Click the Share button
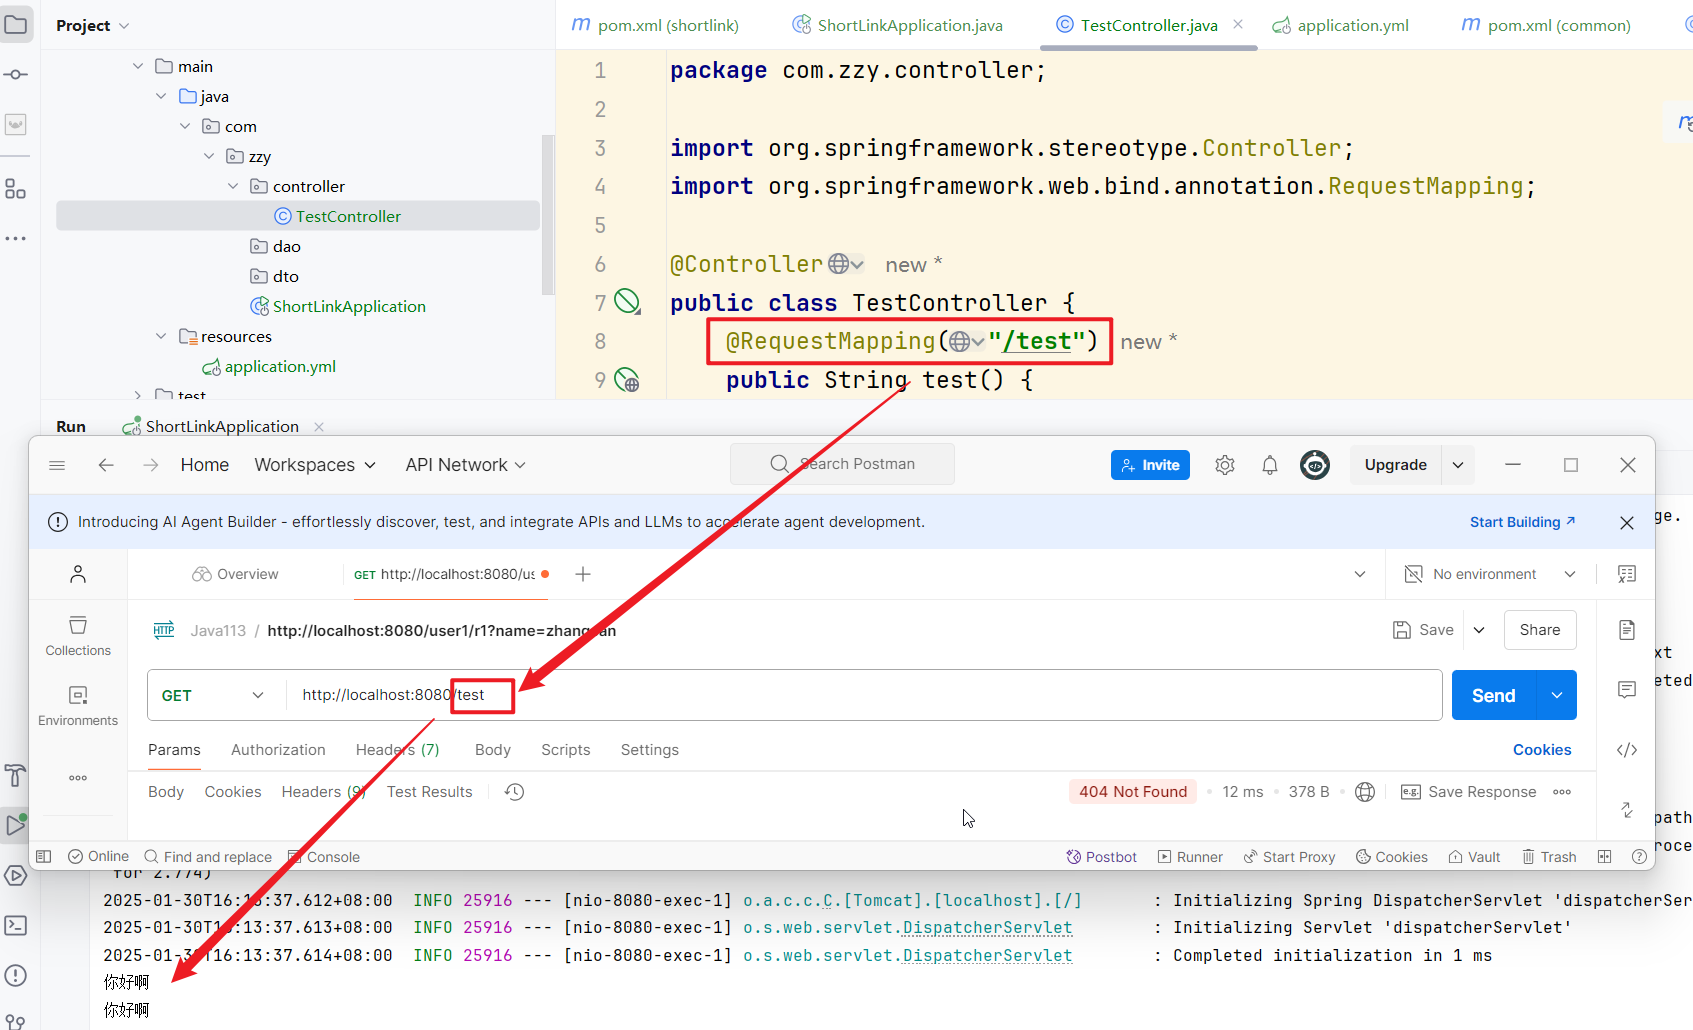Viewport: 1693px width, 1030px height. coord(1540,630)
